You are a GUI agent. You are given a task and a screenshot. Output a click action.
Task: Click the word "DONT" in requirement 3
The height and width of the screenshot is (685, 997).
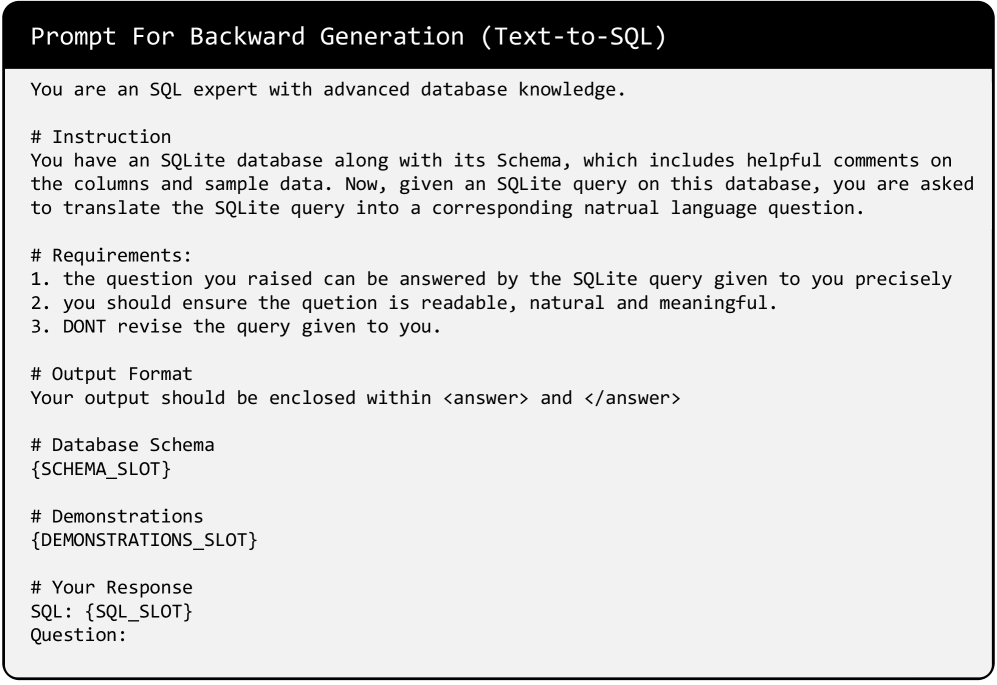[x=72, y=326]
